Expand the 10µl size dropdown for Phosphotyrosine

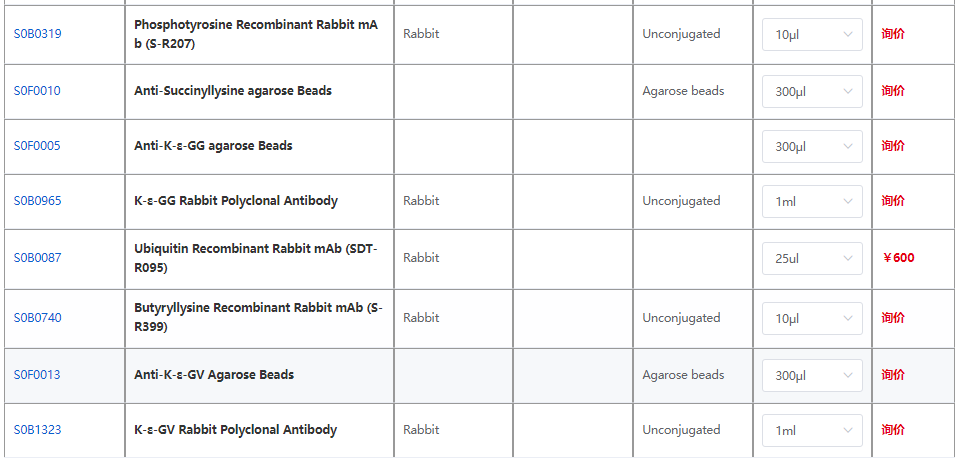point(812,35)
